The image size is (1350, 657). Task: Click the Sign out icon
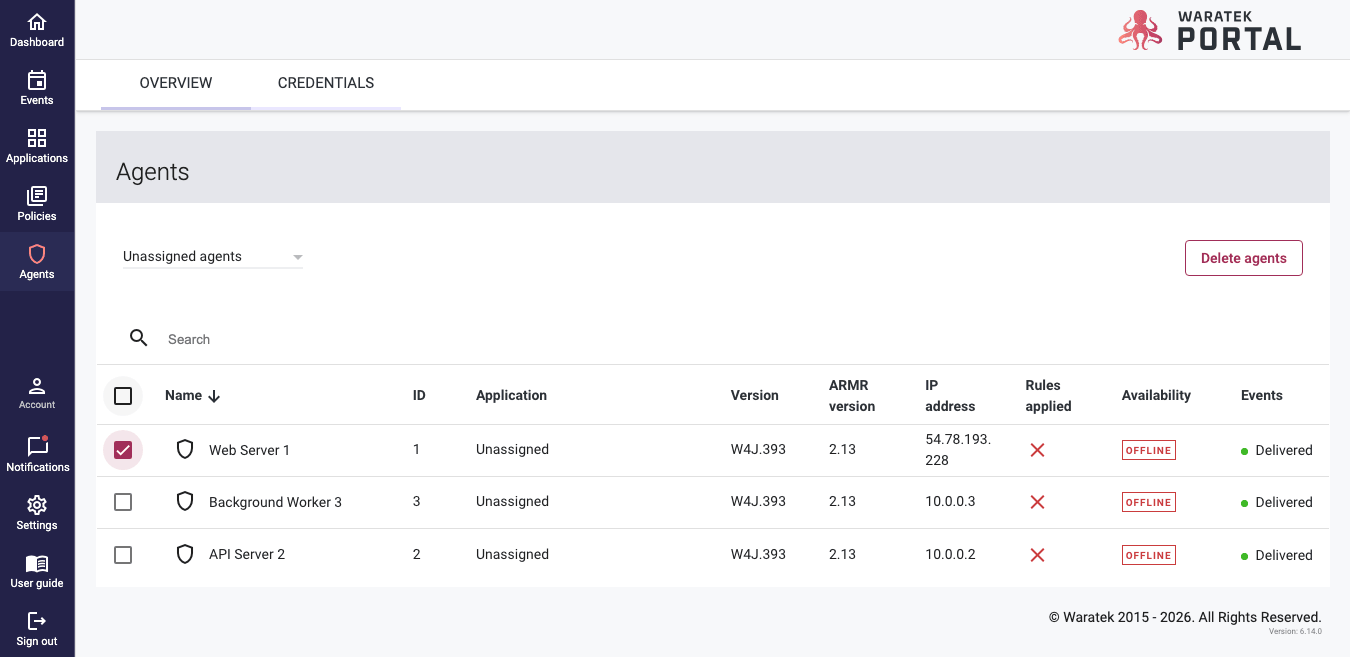[37, 621]
